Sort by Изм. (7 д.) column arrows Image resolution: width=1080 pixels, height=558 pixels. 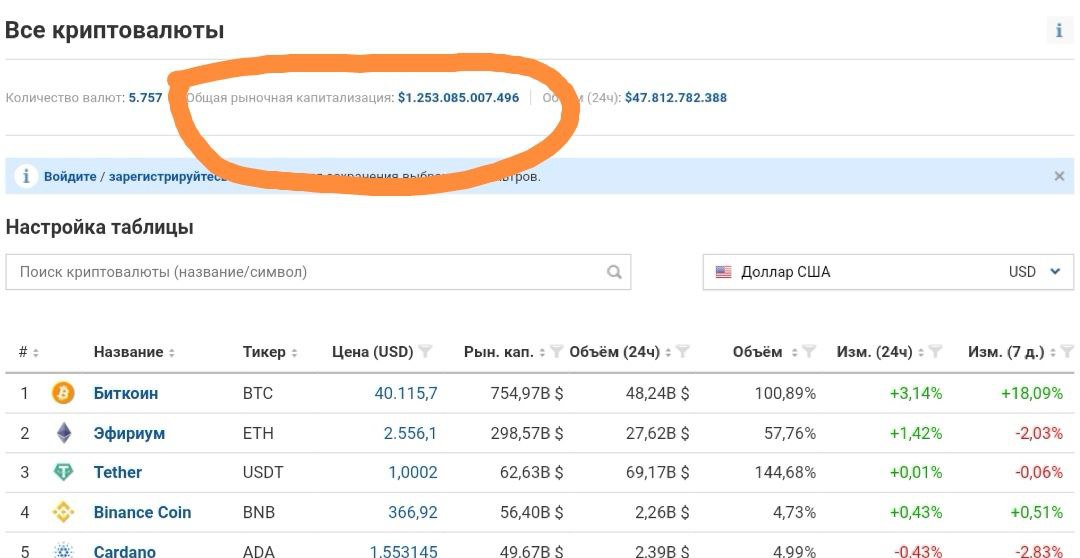pos(1052,353)
